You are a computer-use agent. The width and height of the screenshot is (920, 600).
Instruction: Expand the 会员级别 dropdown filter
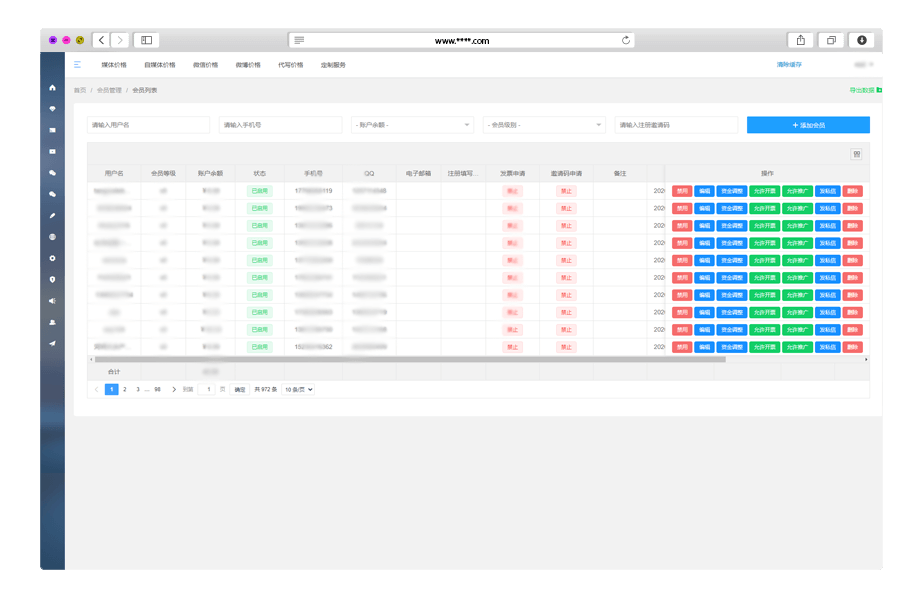pos(544,125)
